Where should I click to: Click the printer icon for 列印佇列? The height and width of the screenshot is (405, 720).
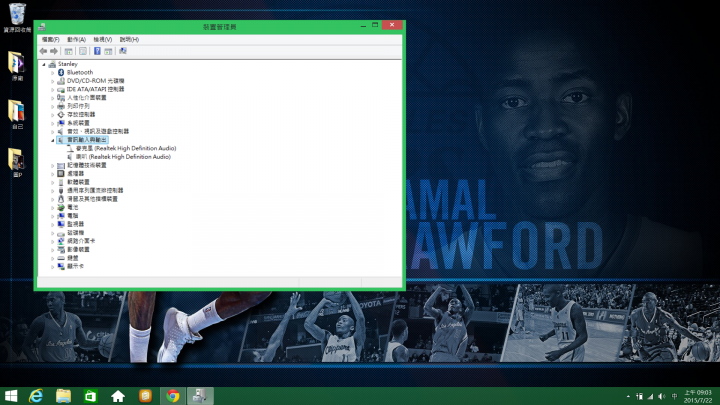tap(61, 106)
